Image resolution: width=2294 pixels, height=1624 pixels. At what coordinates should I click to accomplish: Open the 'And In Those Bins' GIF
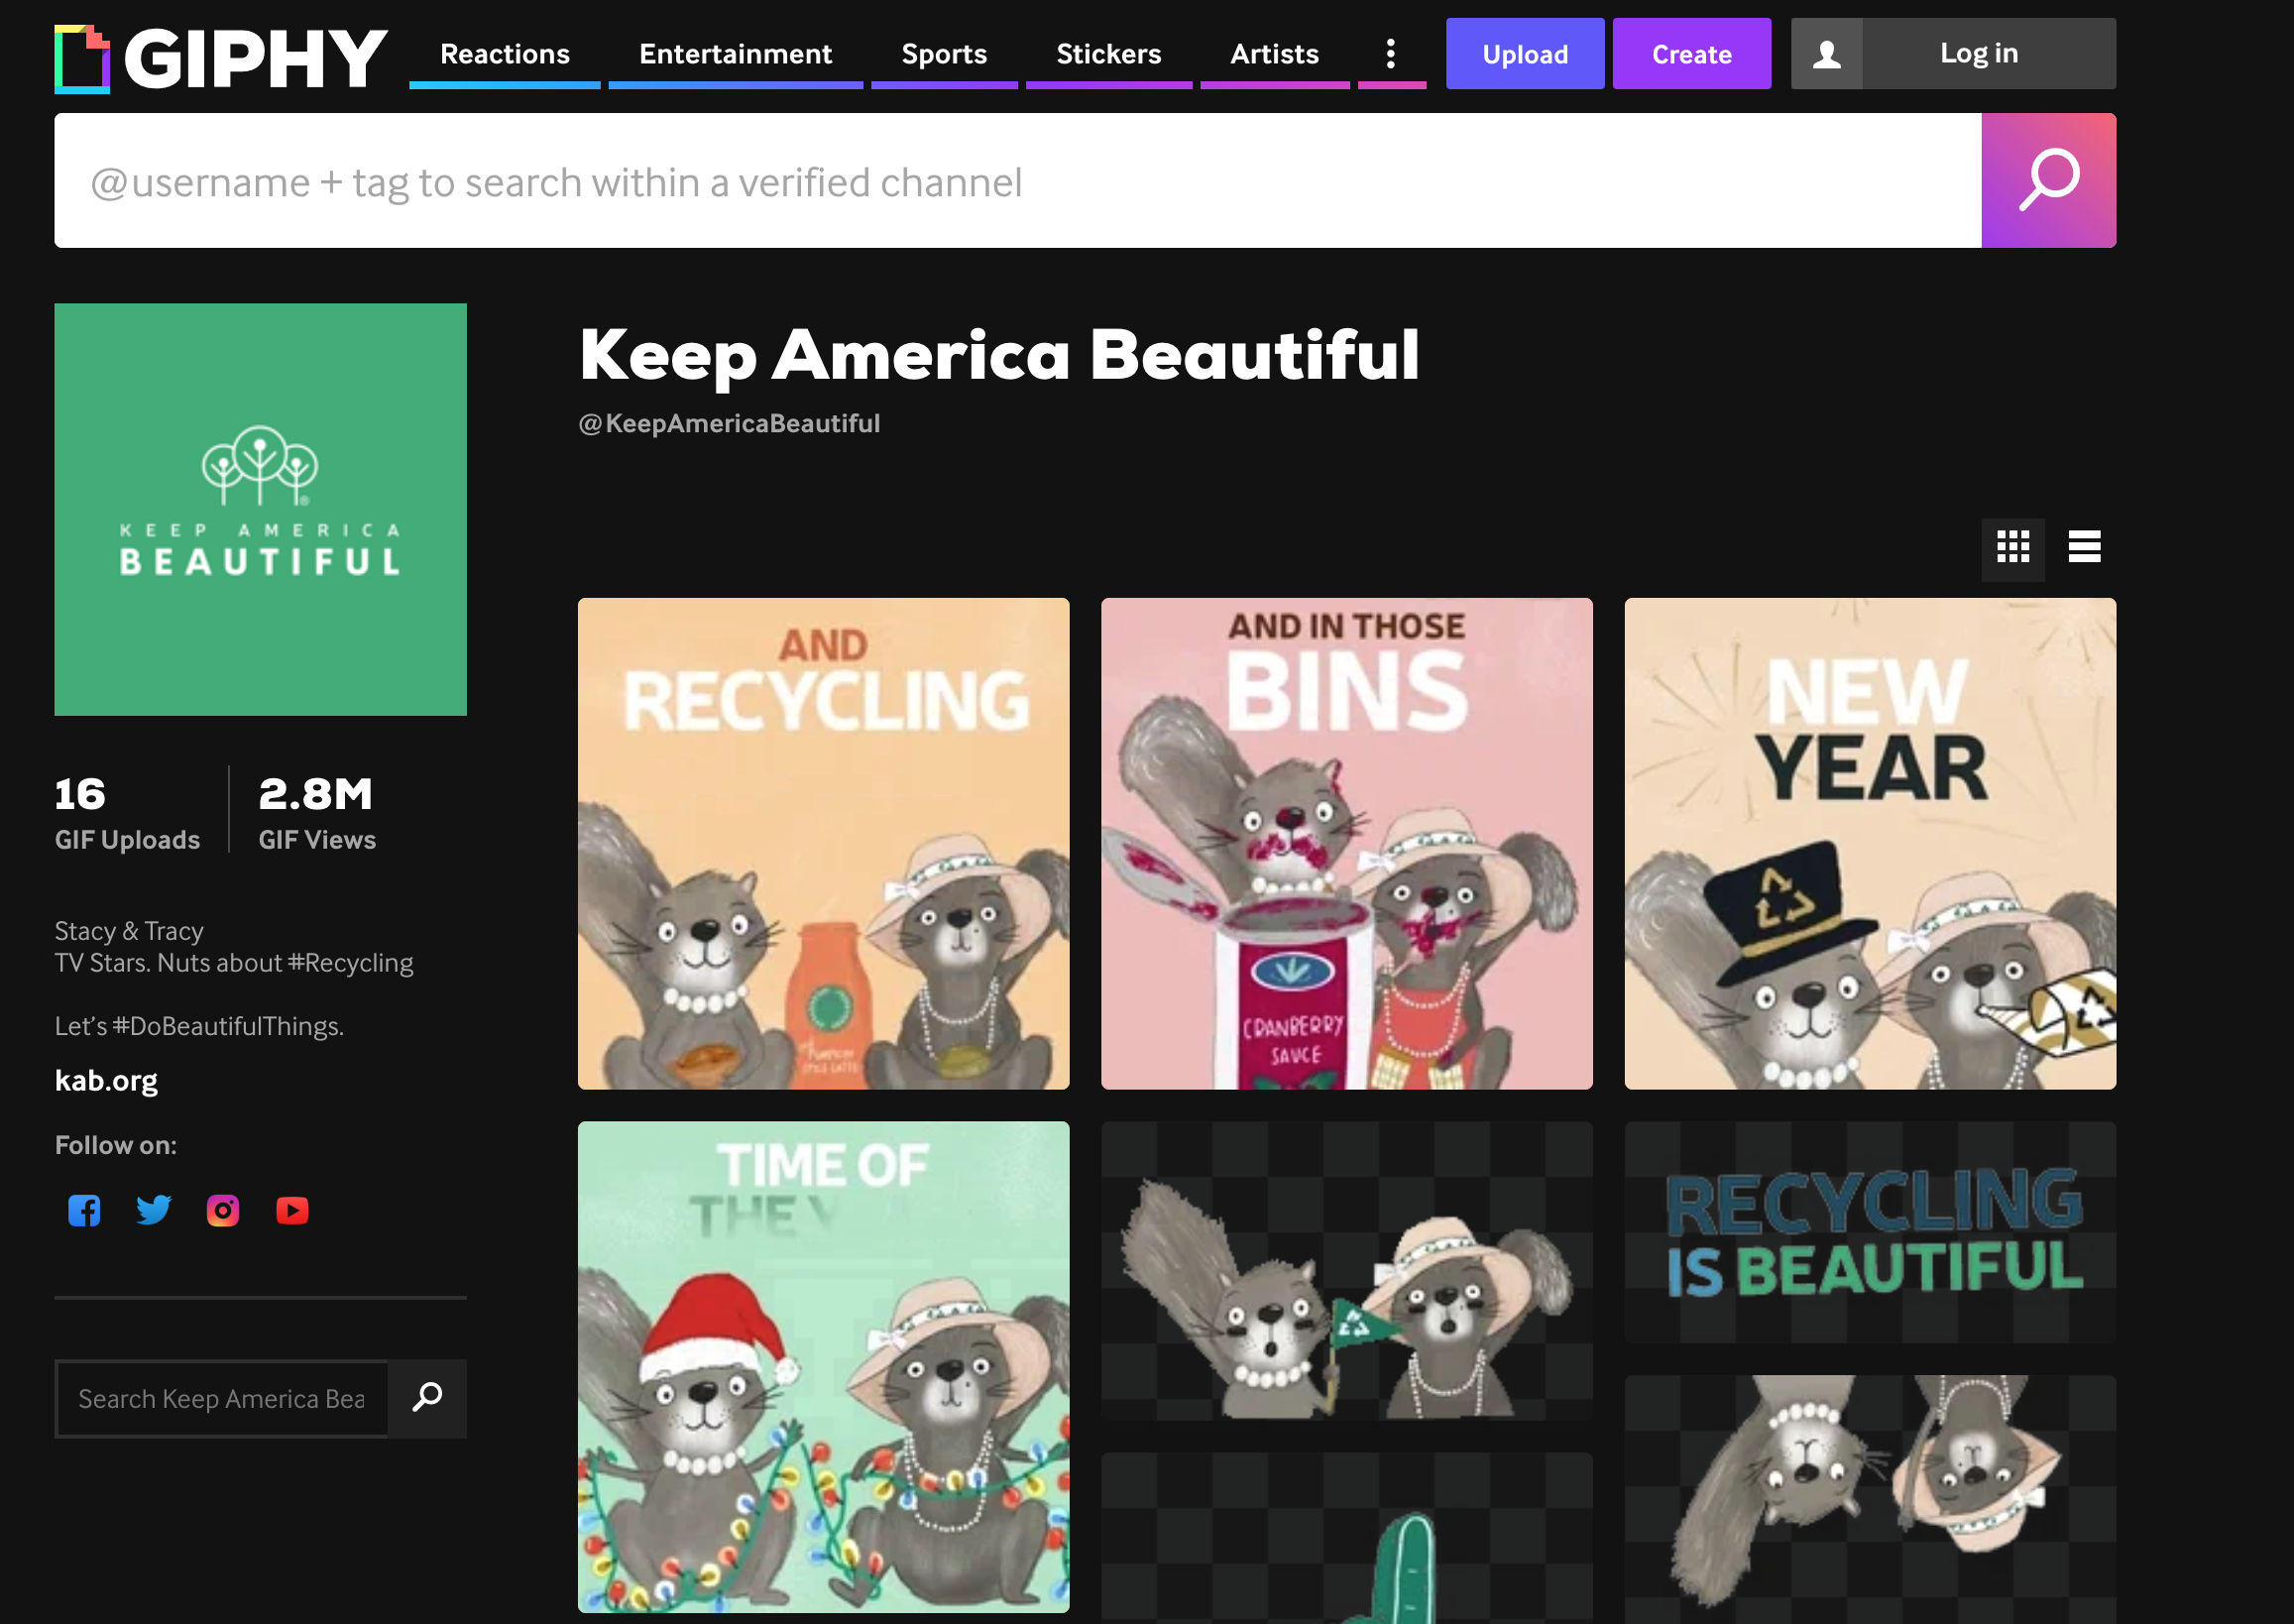point(1346,843)
